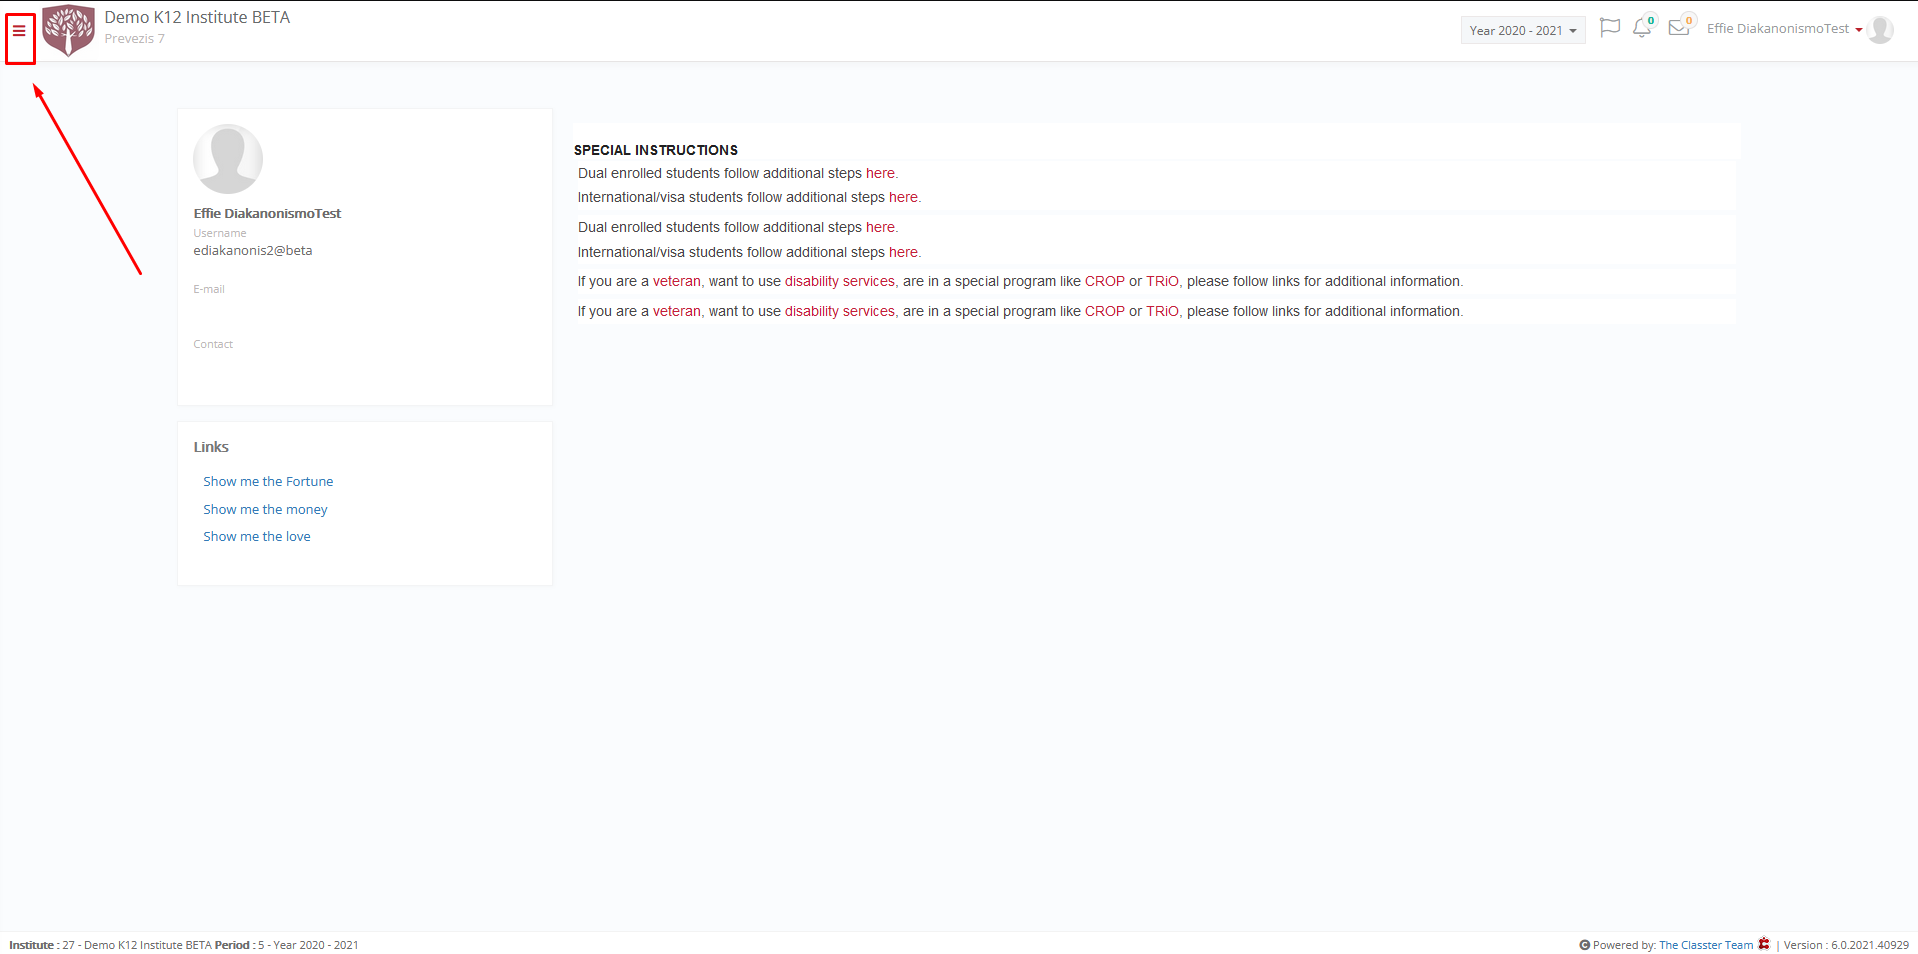
Task: Open second 'veteran' link
Action: tap(677, 312)
